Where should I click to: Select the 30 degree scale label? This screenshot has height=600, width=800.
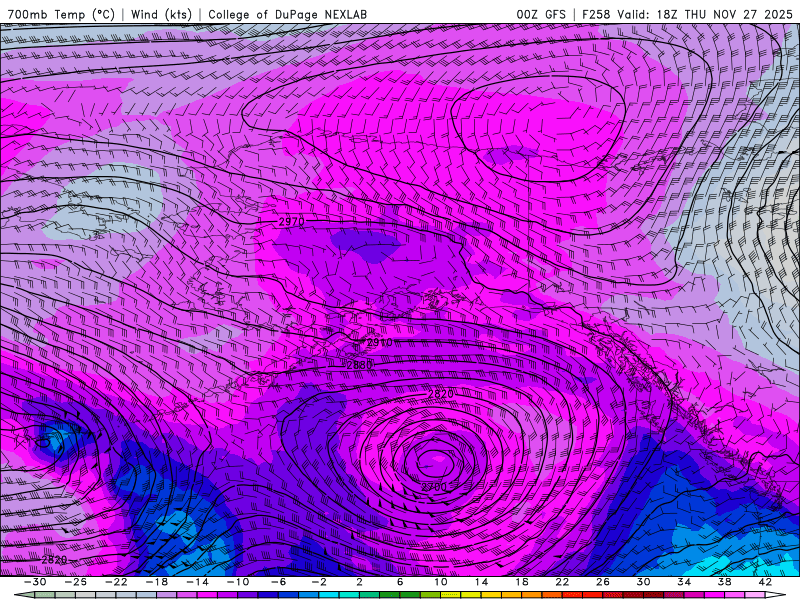[x=643, y=582]
